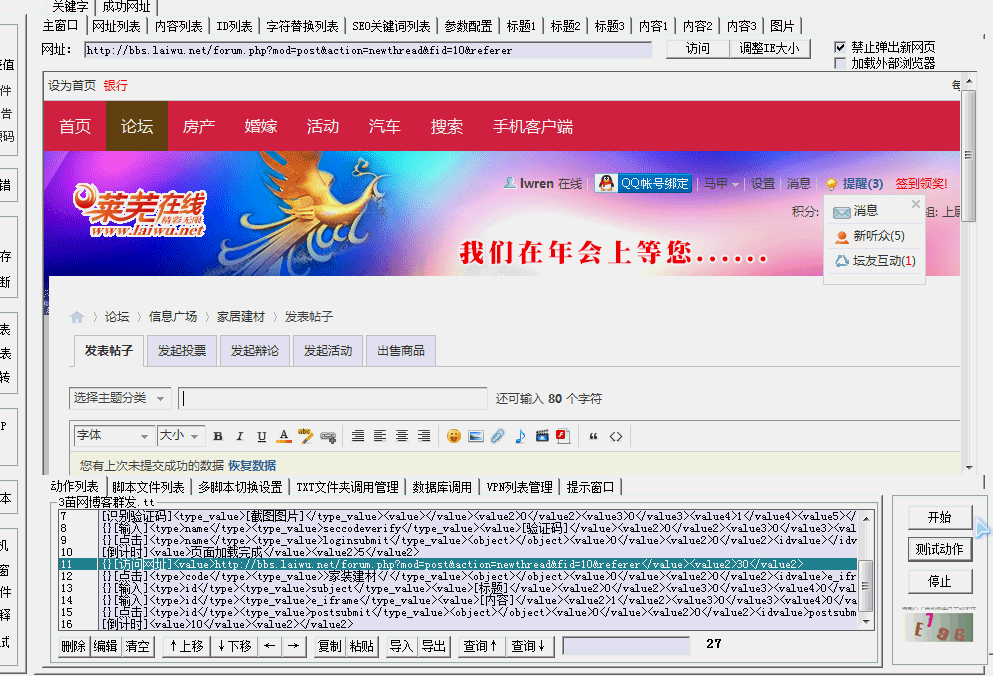993x676 pixels.
Task: Click the text highlight pen icon
Action: (x=305, y=436)
